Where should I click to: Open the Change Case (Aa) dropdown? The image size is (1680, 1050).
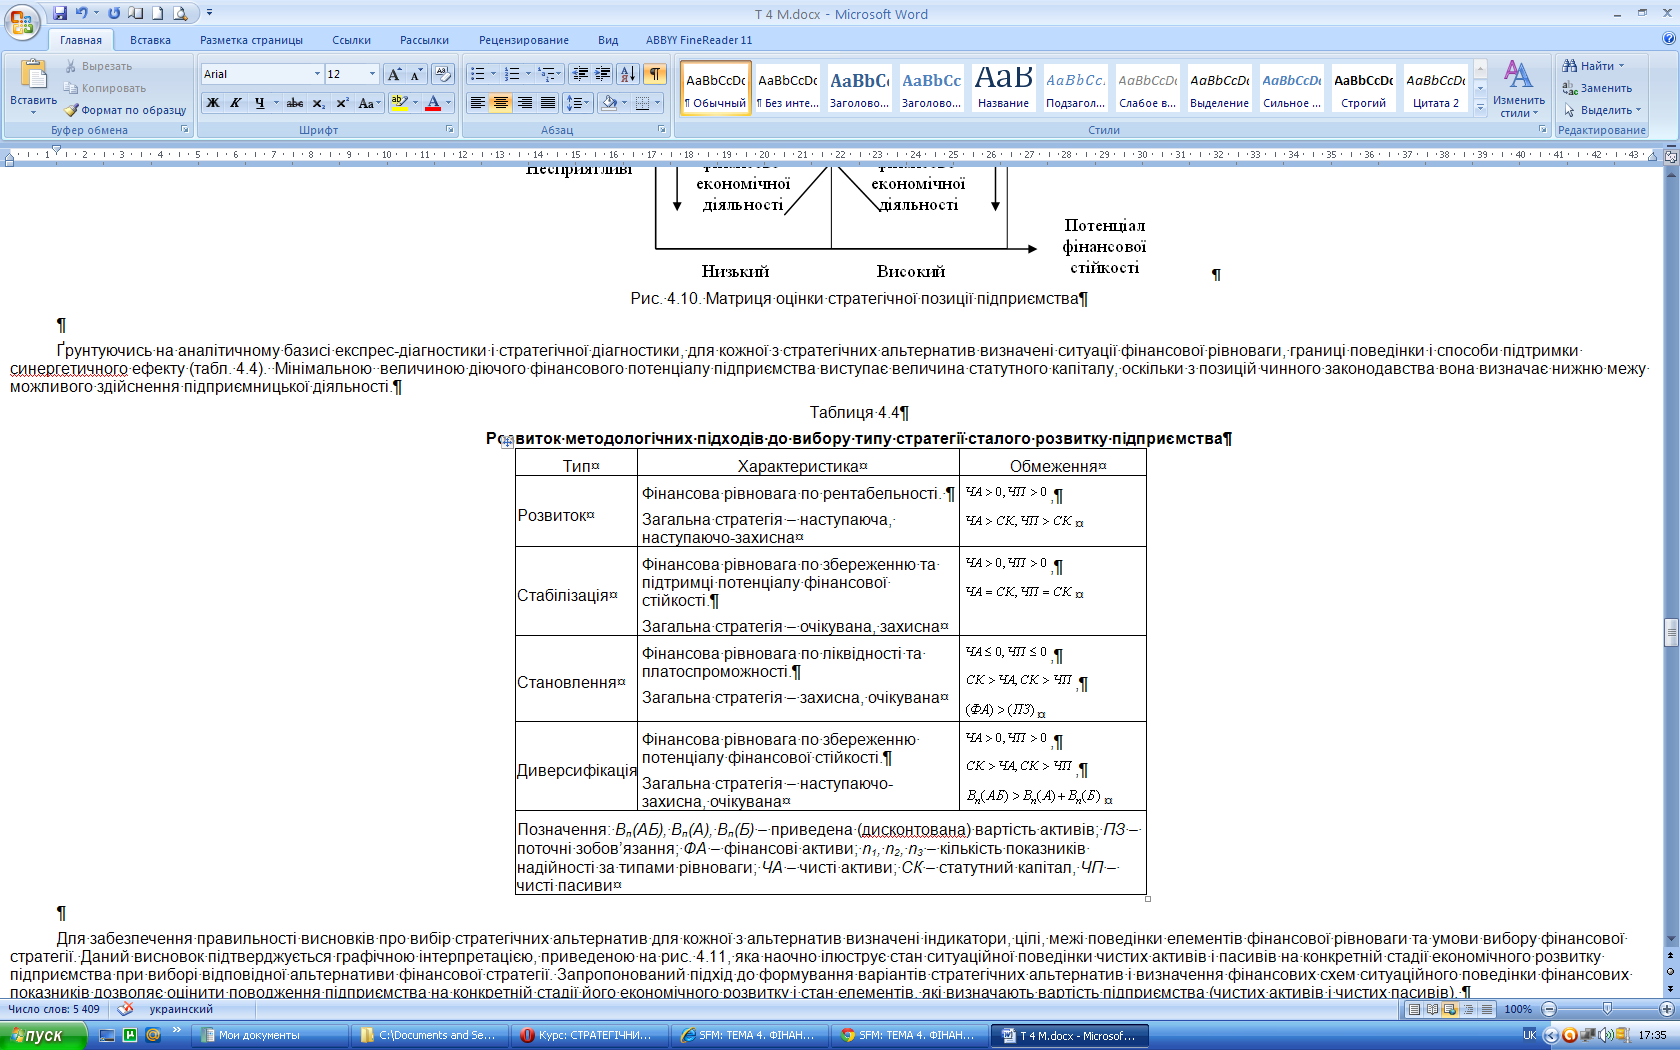369,103
